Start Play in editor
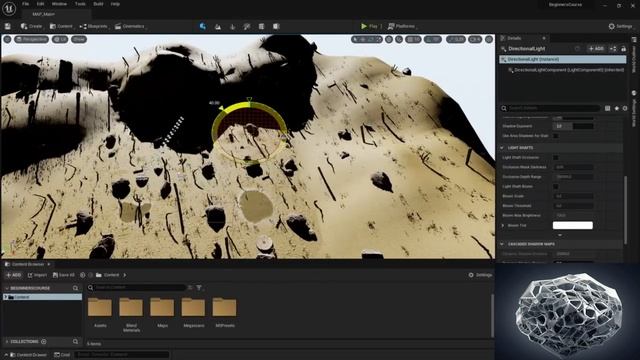The height and width of the screenshot is (360, 640). click(x=369, y=26)
